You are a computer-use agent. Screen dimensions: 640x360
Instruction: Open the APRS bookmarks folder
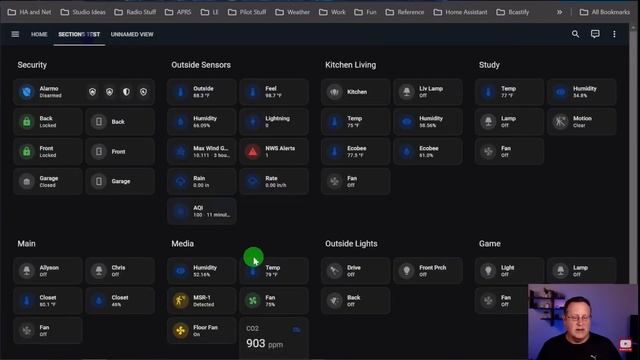pos(178,12)
